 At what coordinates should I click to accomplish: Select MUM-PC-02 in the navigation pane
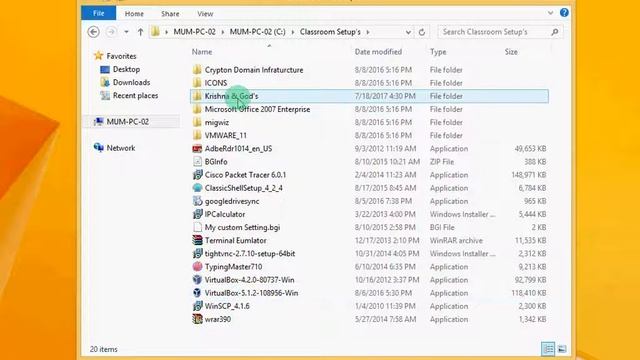point(127,122)
